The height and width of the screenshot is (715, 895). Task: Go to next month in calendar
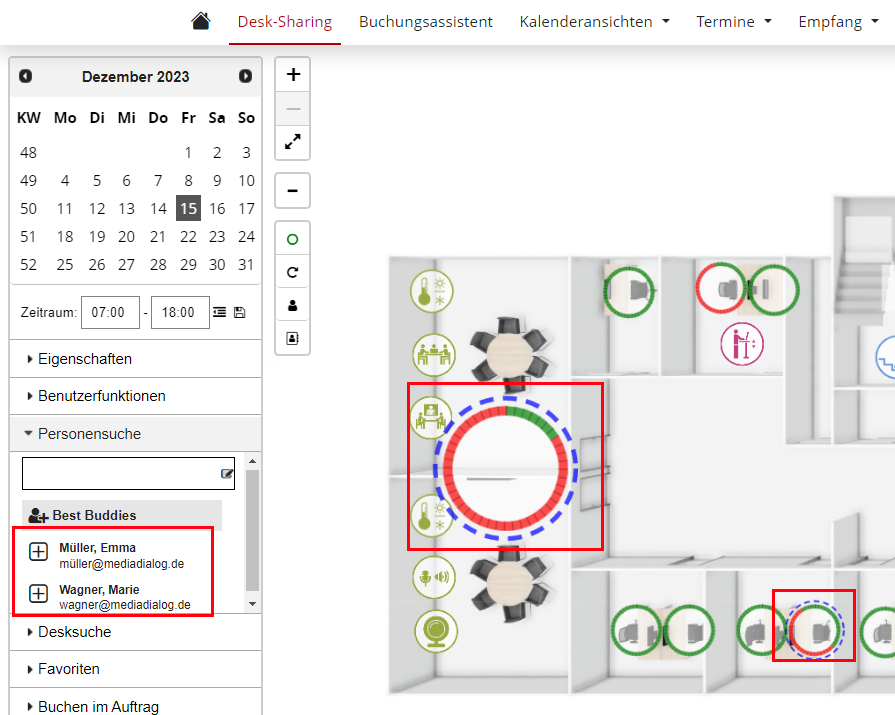click(x=245, y=76)
